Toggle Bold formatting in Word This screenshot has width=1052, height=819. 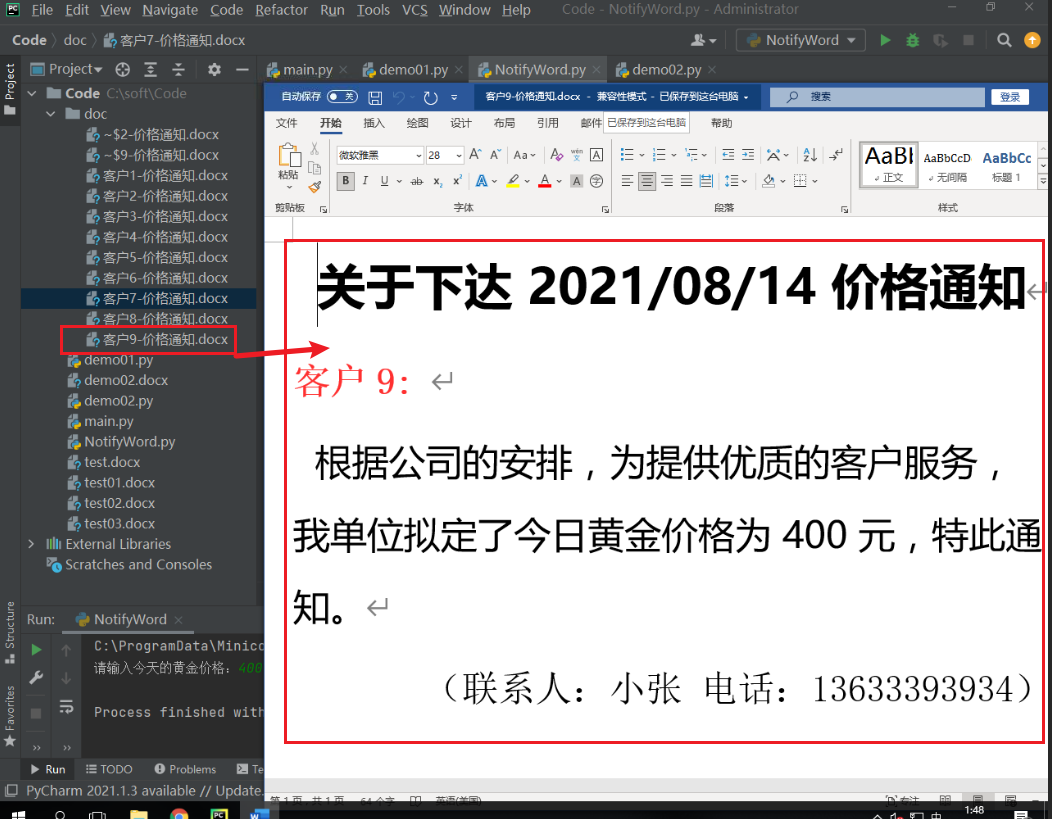346,181
